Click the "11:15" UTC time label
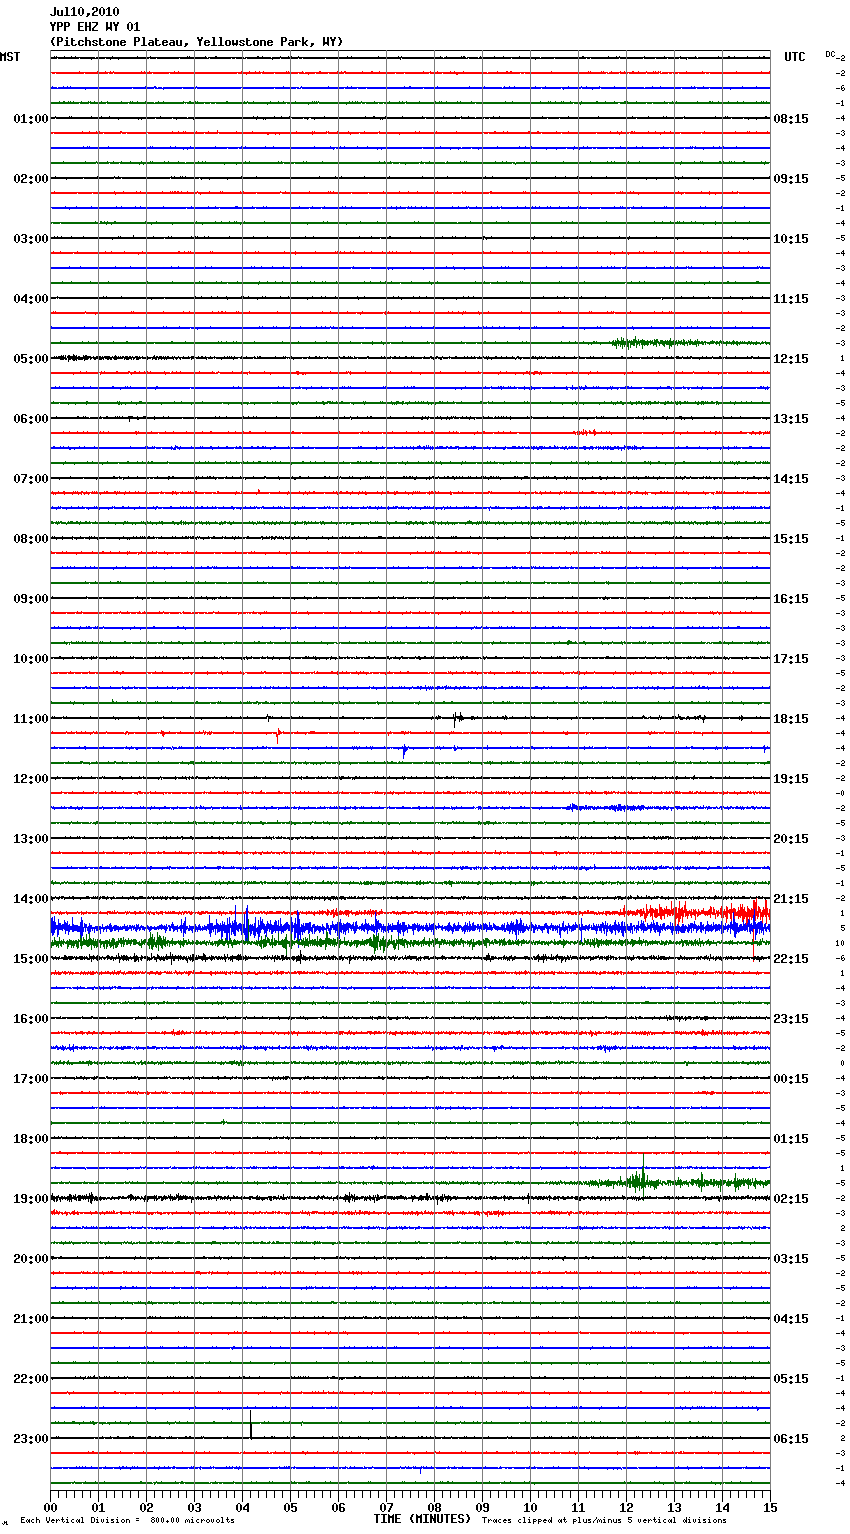Image resolution: width=850 pixels, height=1534 pixels. point(791,299)
